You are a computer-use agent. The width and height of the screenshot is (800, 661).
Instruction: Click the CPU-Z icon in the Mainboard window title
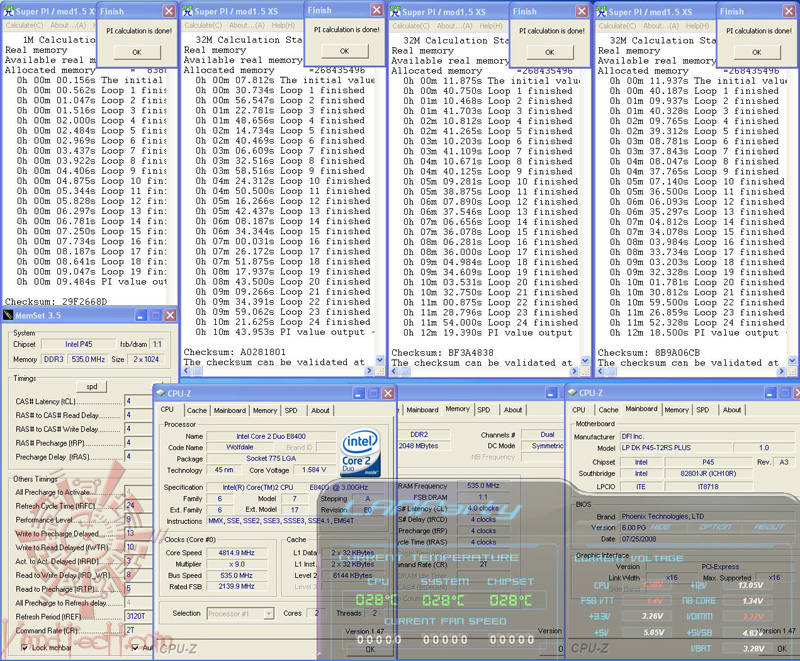click(572, 393)
